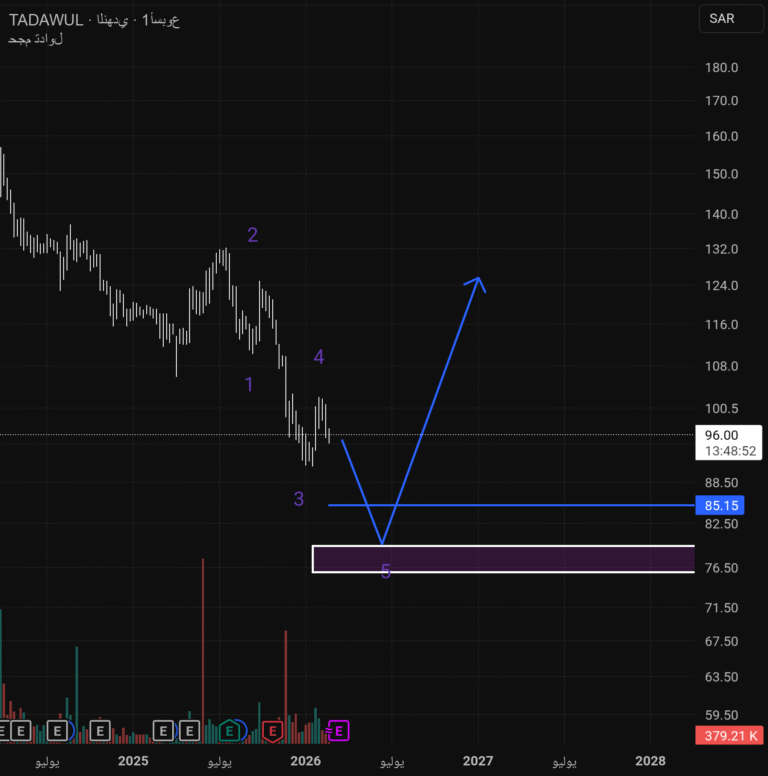768x776 pixels.
Task: Click the red E earnings marker
Action: pos(272,732)
